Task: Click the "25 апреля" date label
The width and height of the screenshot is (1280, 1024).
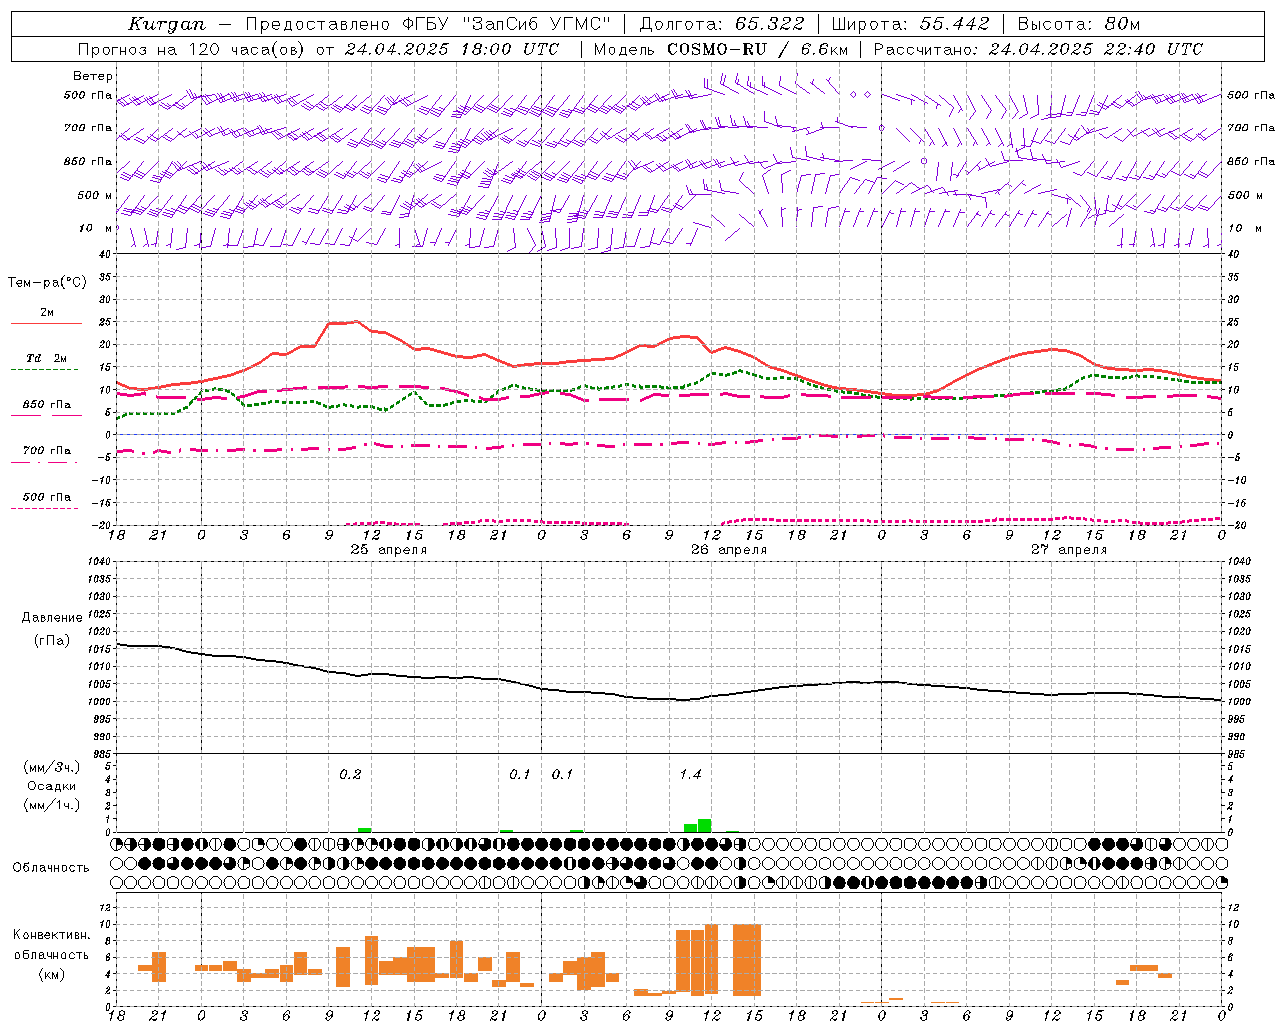Action: (x=388, y=550)
